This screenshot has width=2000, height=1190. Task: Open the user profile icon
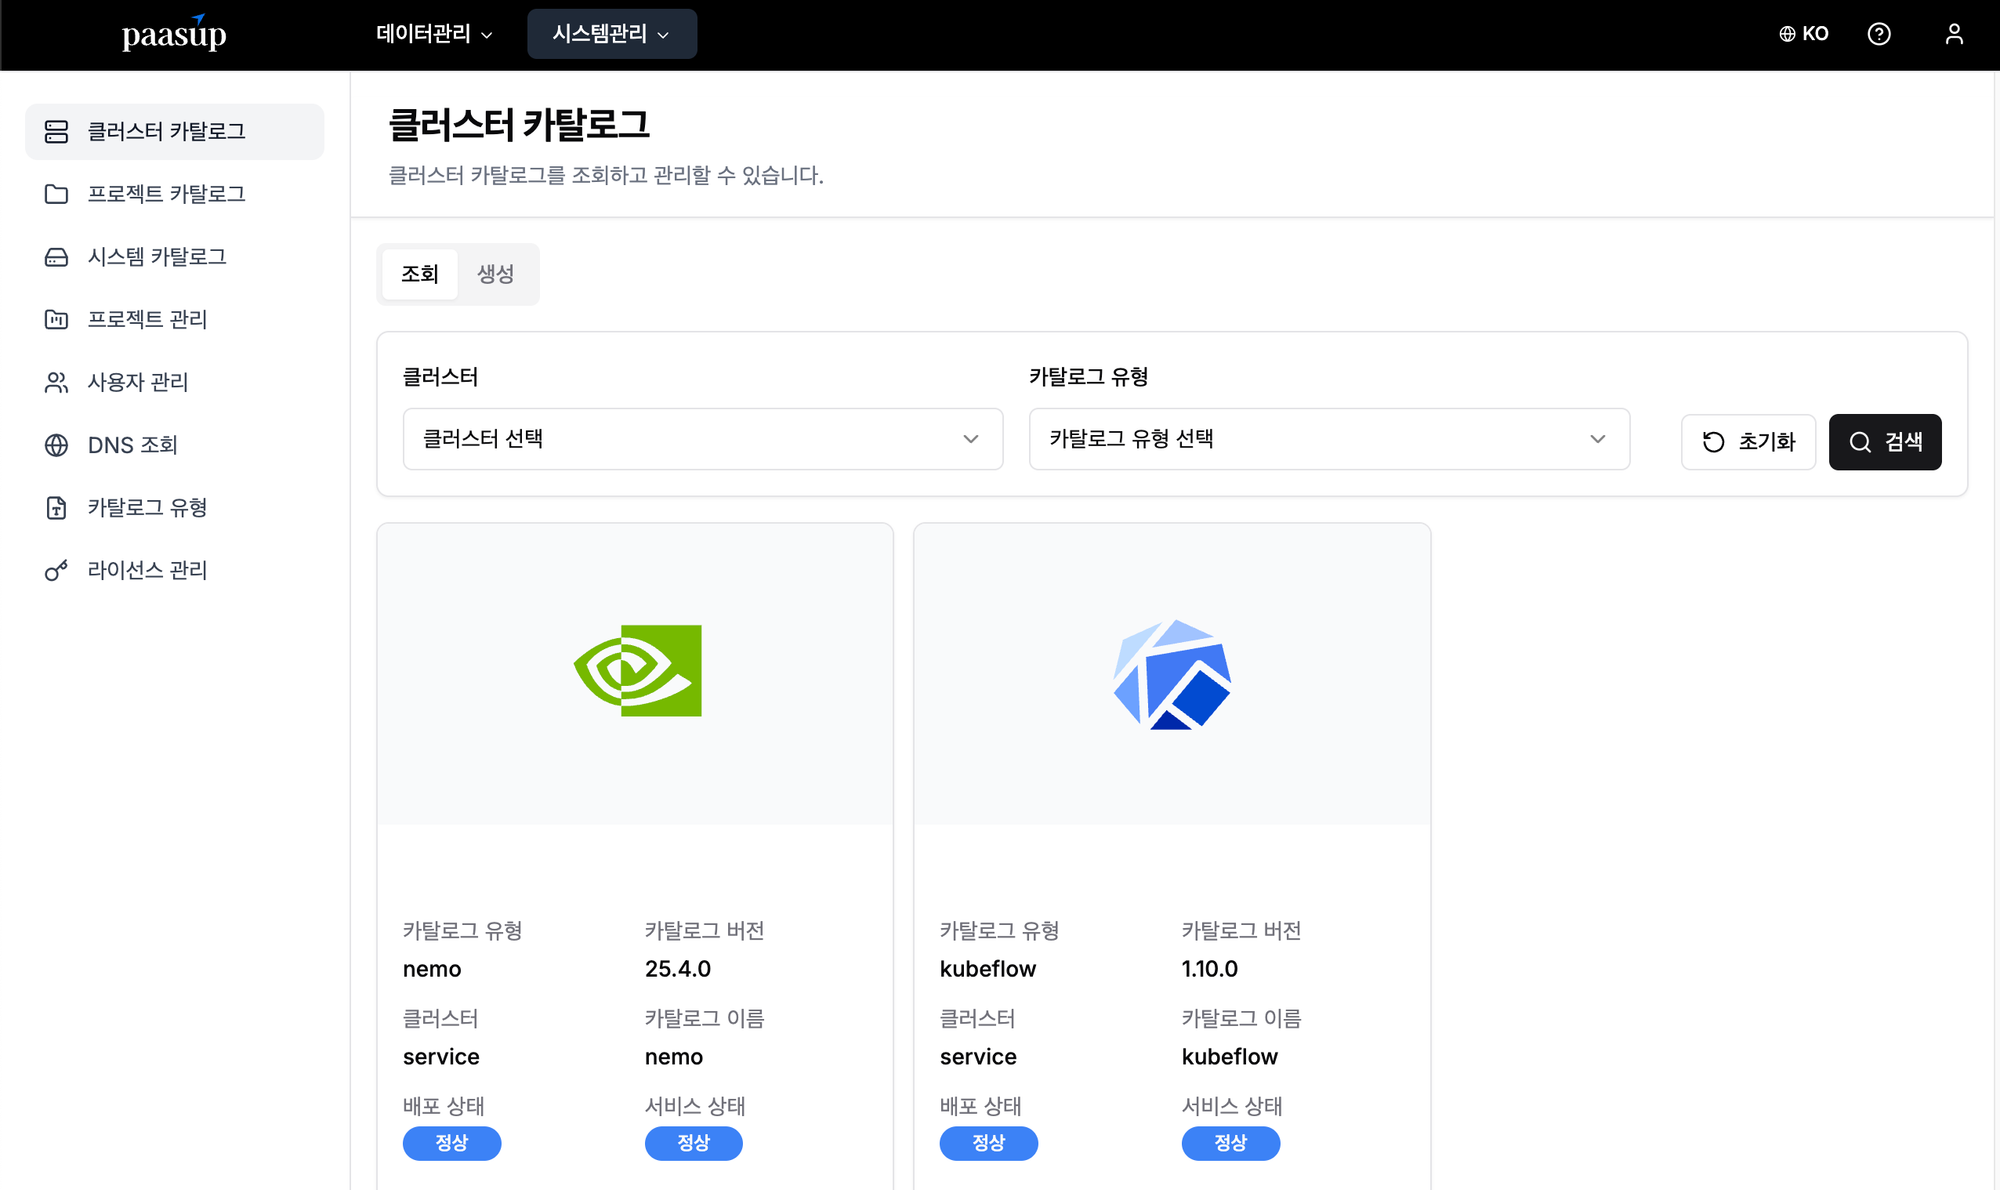pyautogui.click(x=1954, y=34)
